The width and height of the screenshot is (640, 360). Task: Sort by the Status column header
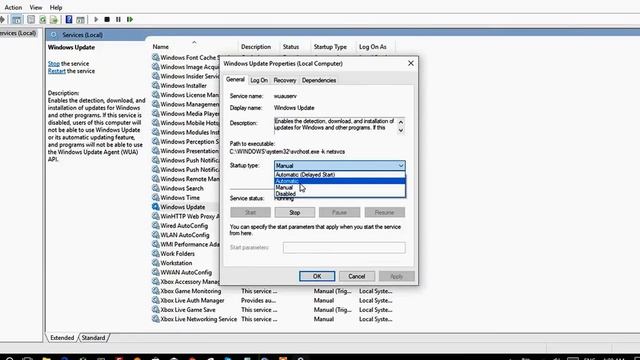click(291, 47)
